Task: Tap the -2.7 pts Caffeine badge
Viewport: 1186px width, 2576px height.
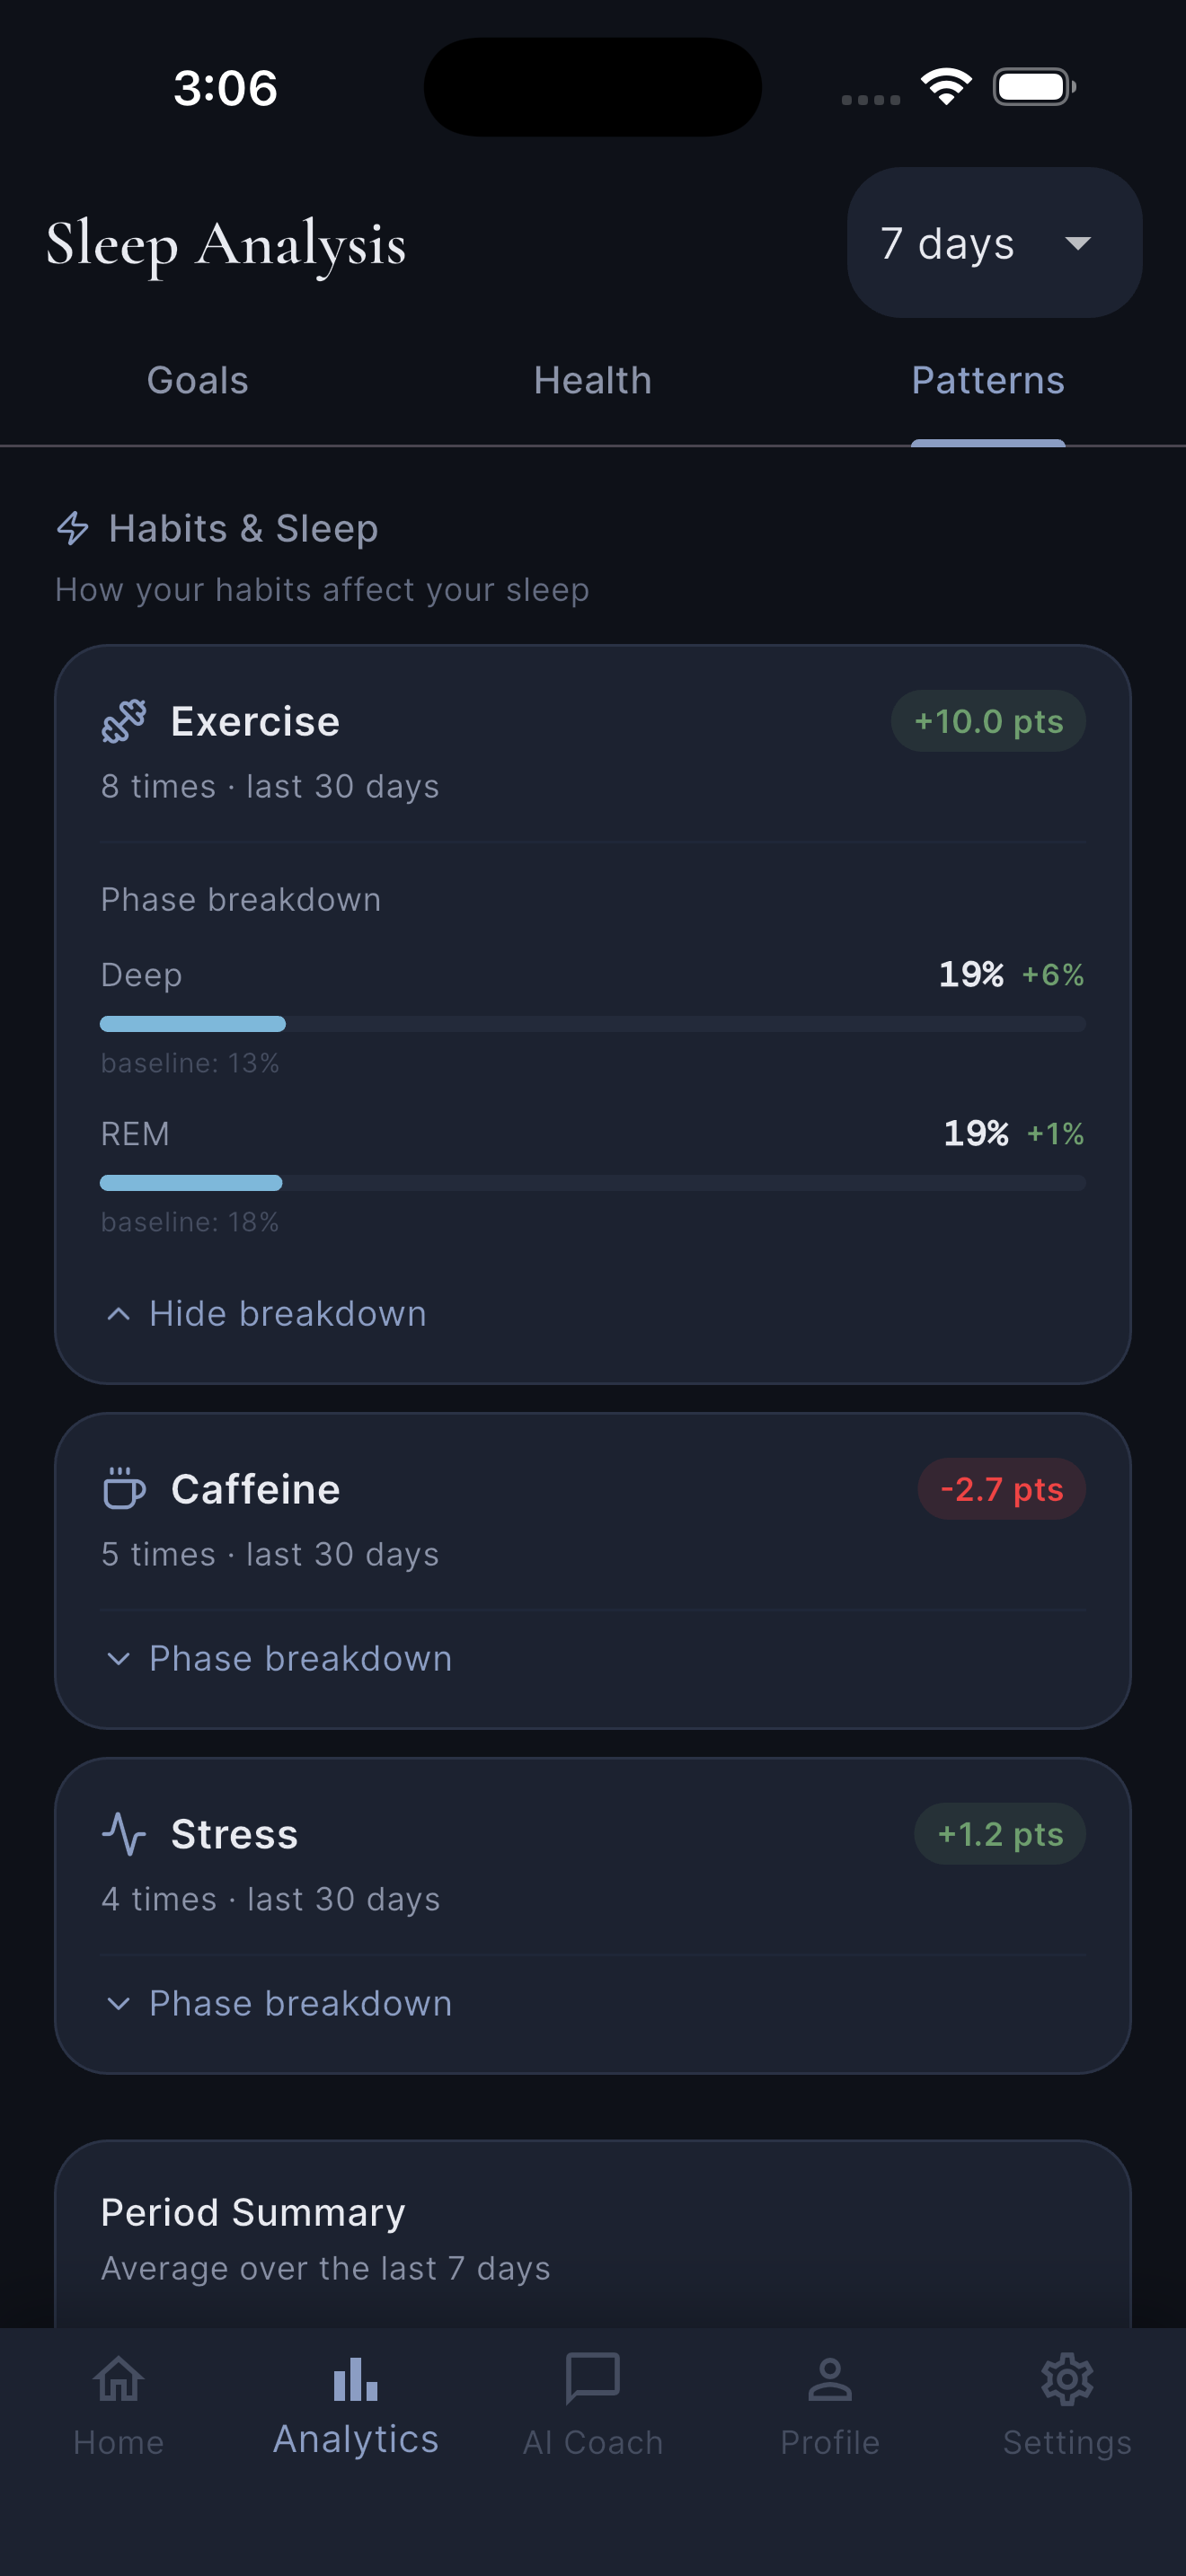Action: [1002, 1489]
